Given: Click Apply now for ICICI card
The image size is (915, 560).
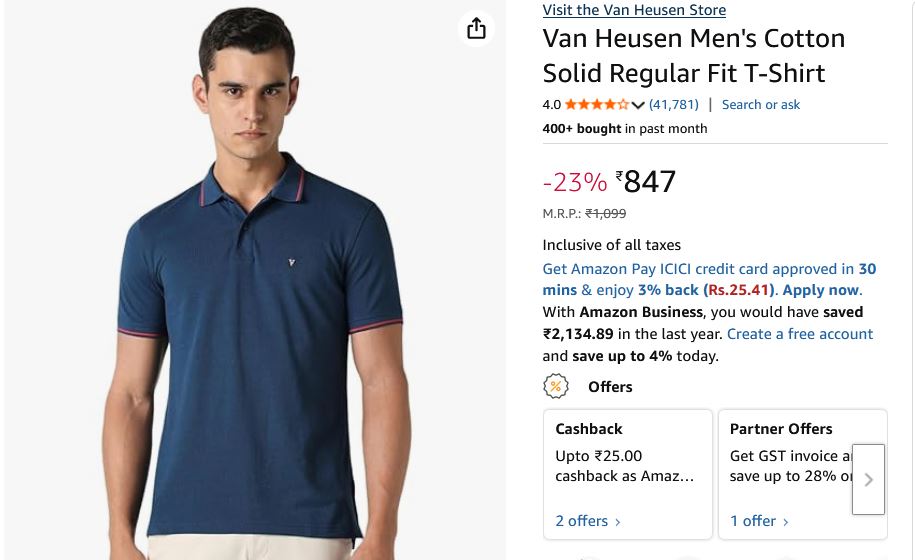Looking at the screenshot, I should pyautogui.click(x=821, y=290).
